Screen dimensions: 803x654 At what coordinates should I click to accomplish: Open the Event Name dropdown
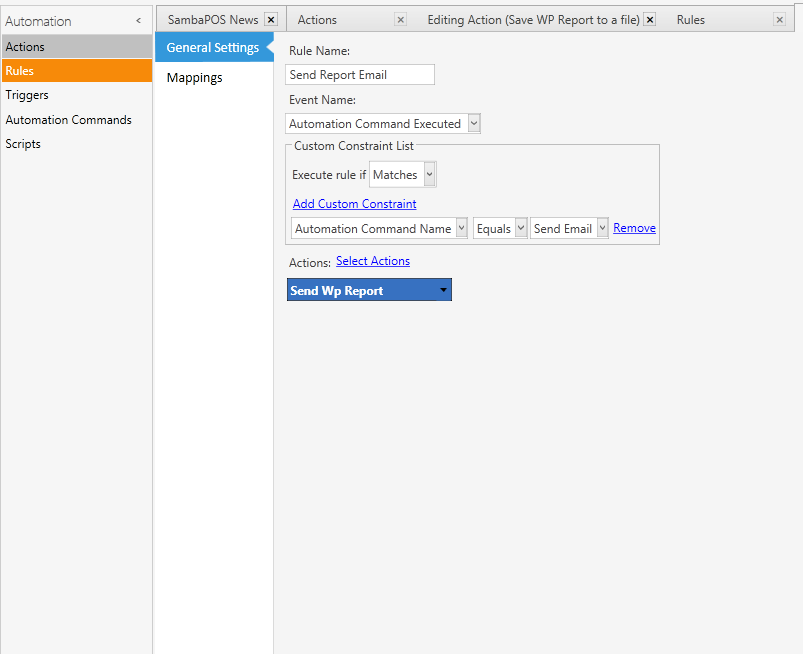474,124
